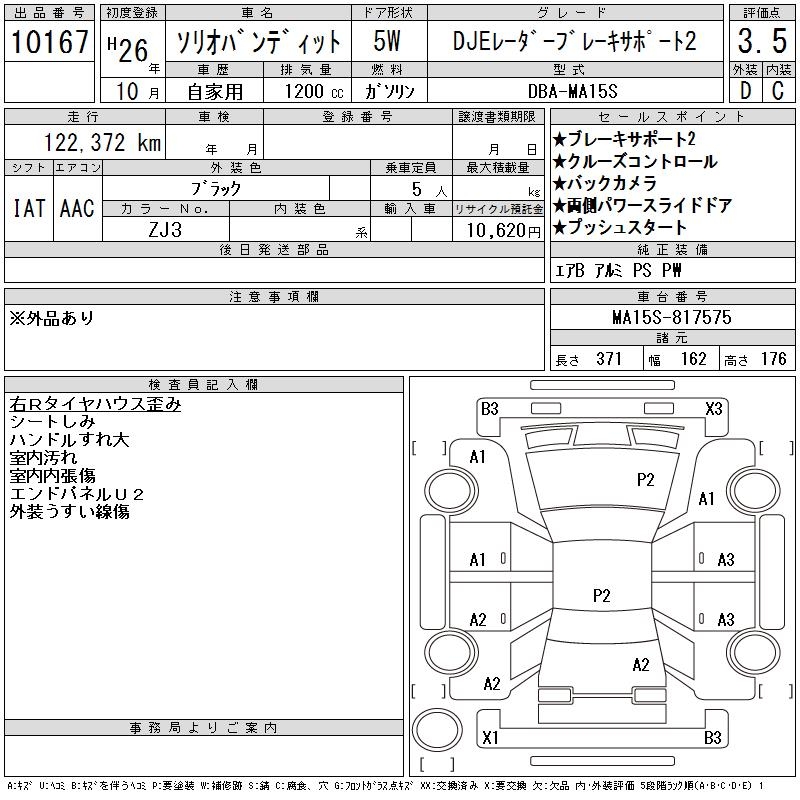Select the exterior color ブラック
Viewport: 800px width, 800px height.
216,189
